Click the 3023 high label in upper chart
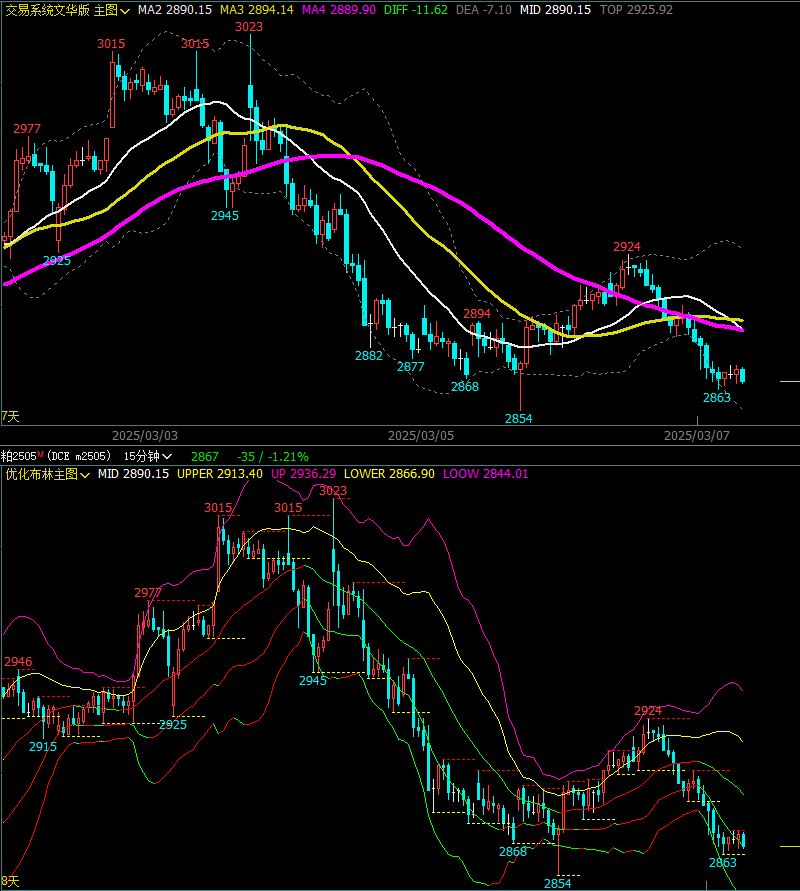 [249, 27]
